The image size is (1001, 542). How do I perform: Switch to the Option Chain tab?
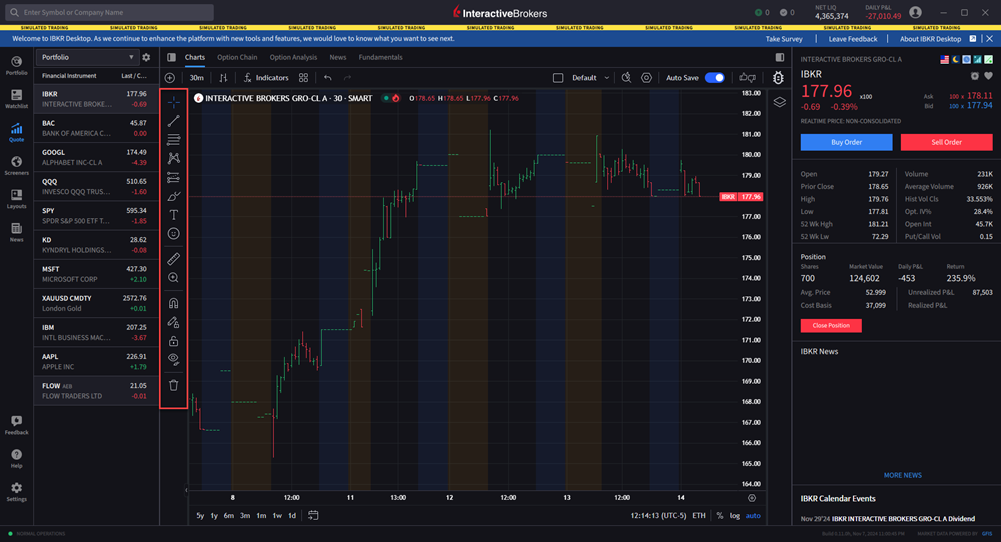click(237, 57)
